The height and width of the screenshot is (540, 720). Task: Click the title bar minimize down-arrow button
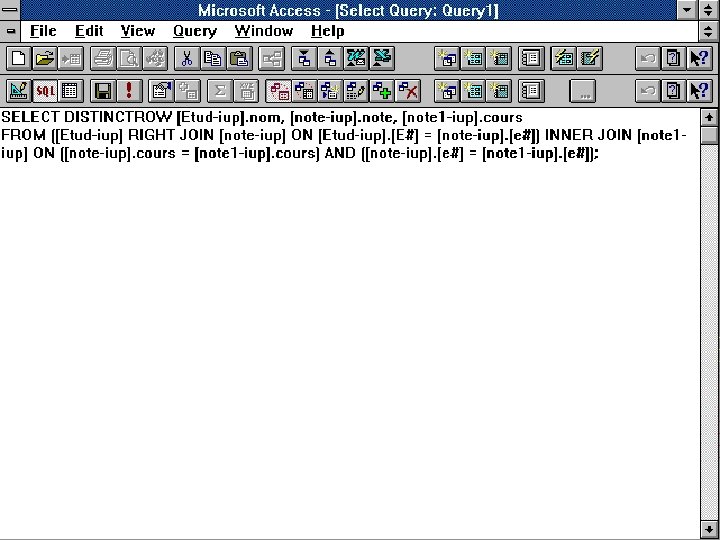coord(687,10)
